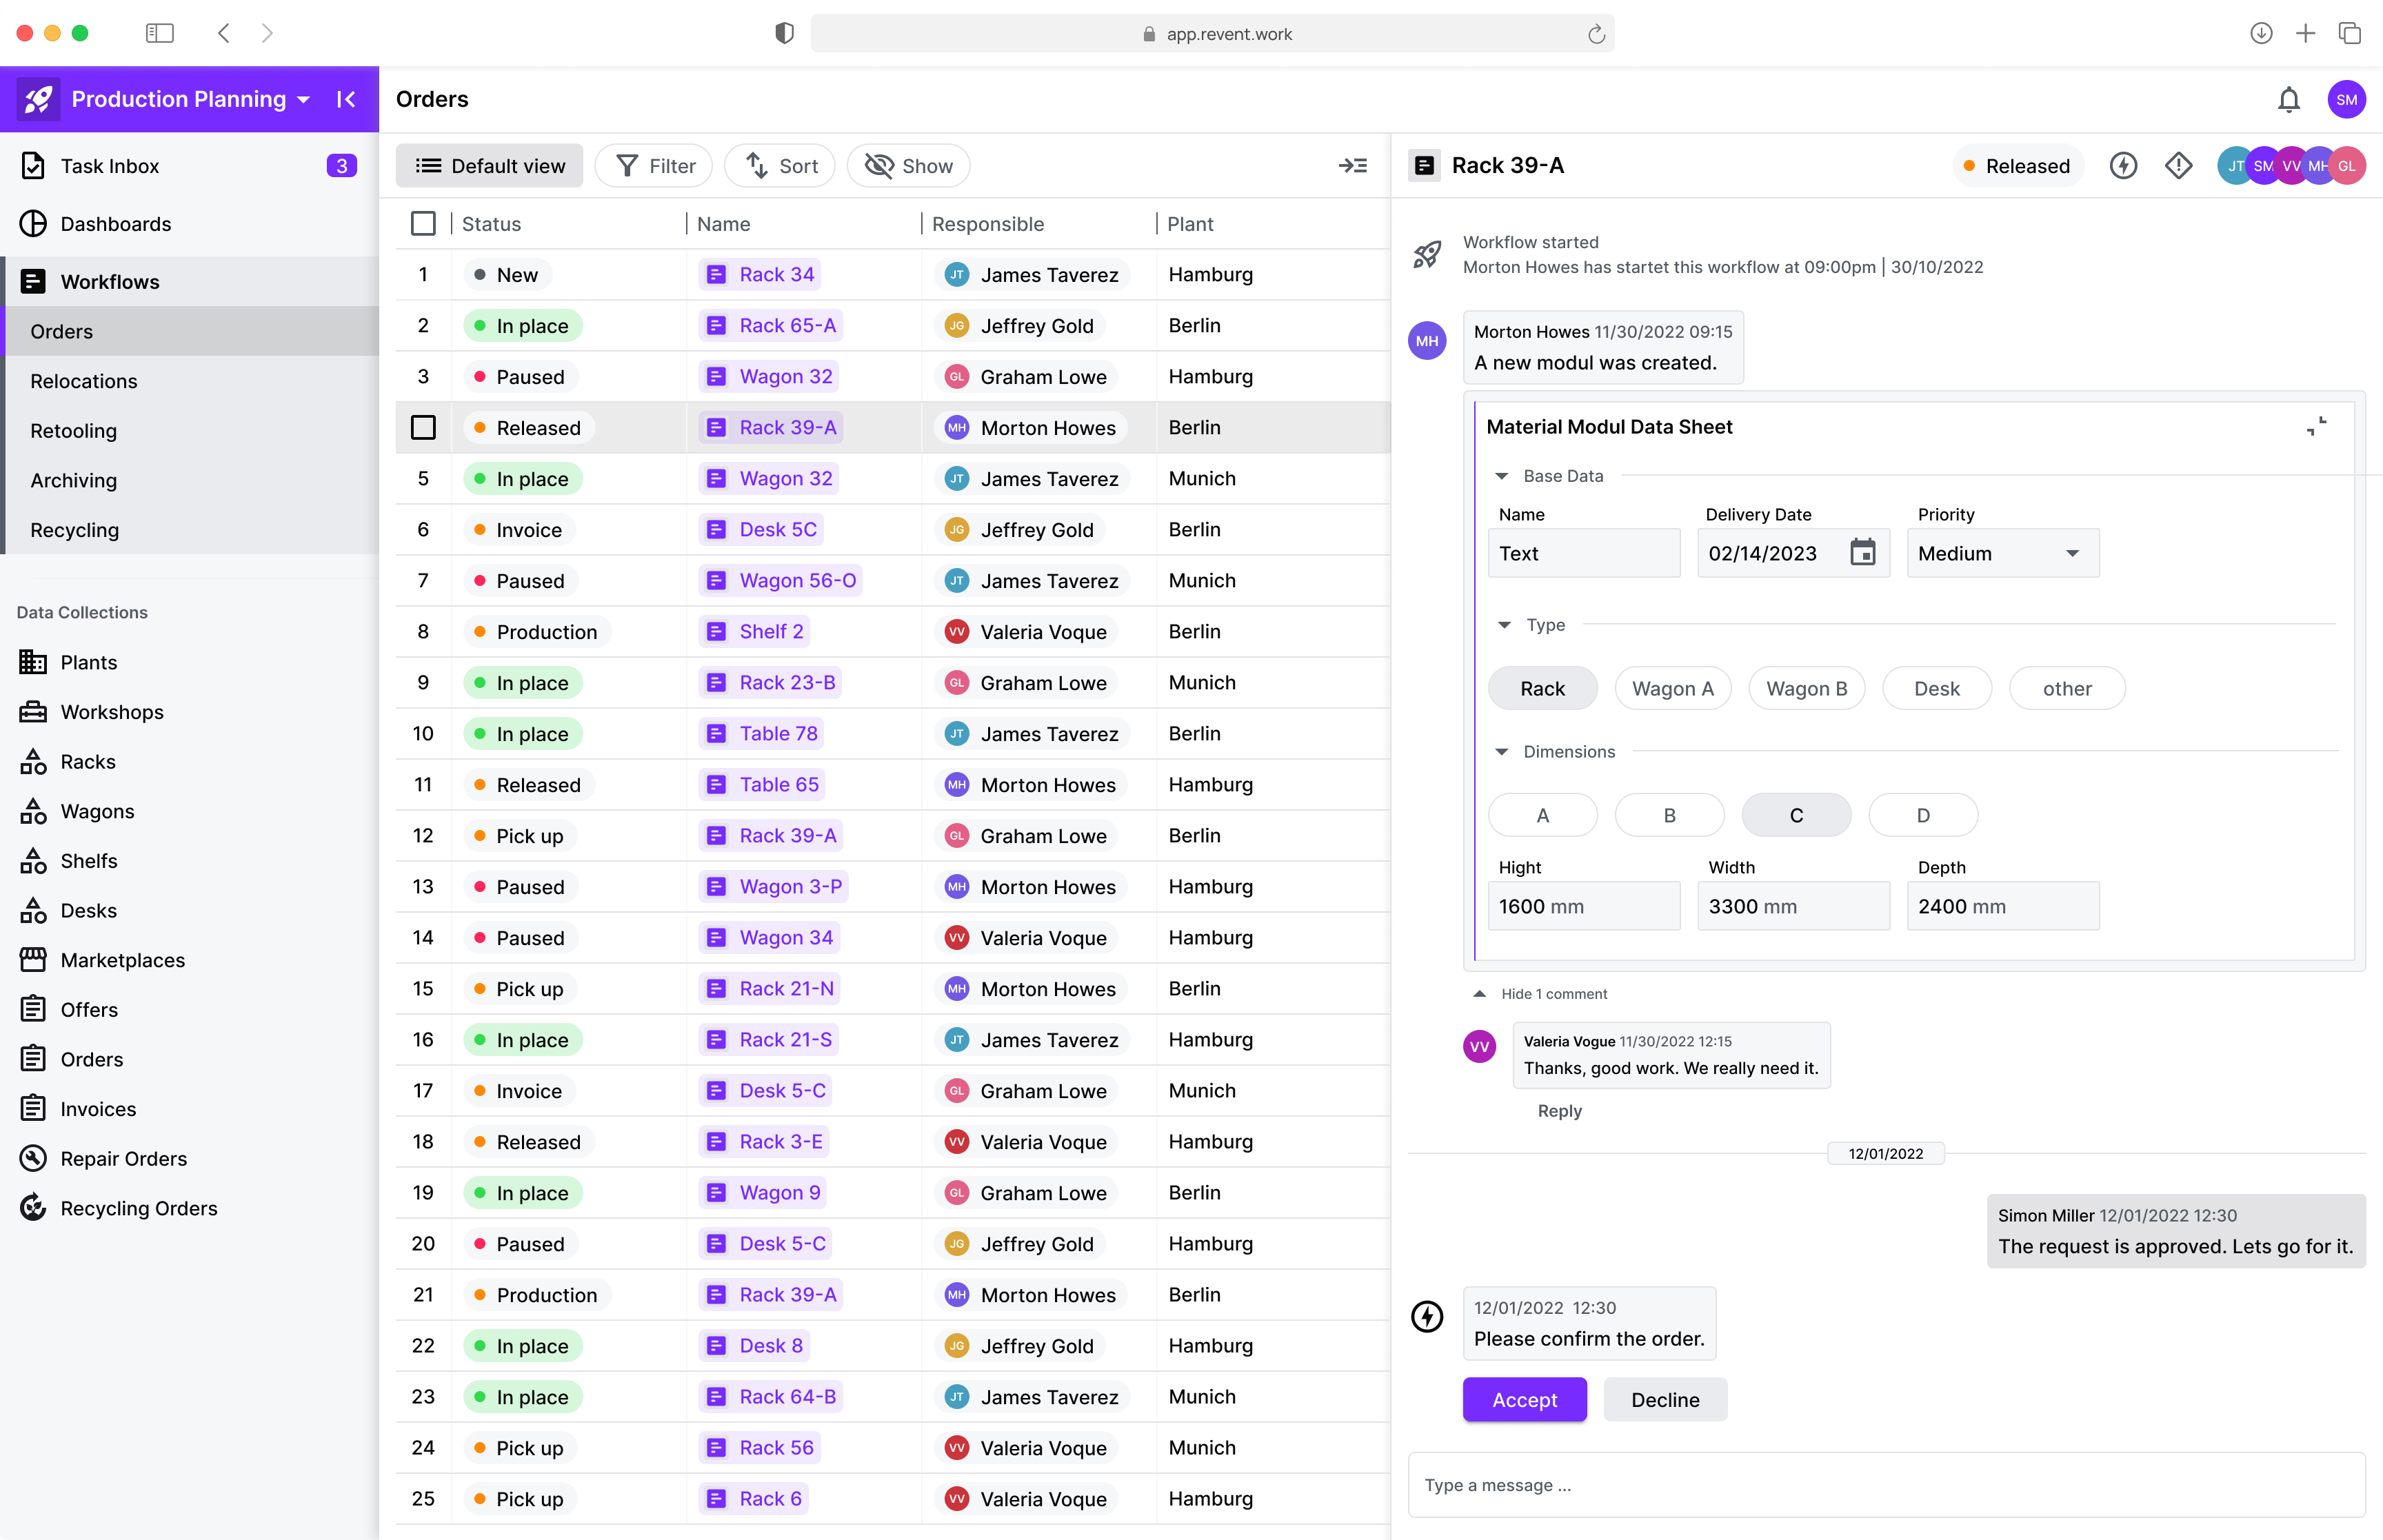2383x1540 pixels.
Task: Open the Priority Medium dropdown
Action: [2002, 553]
